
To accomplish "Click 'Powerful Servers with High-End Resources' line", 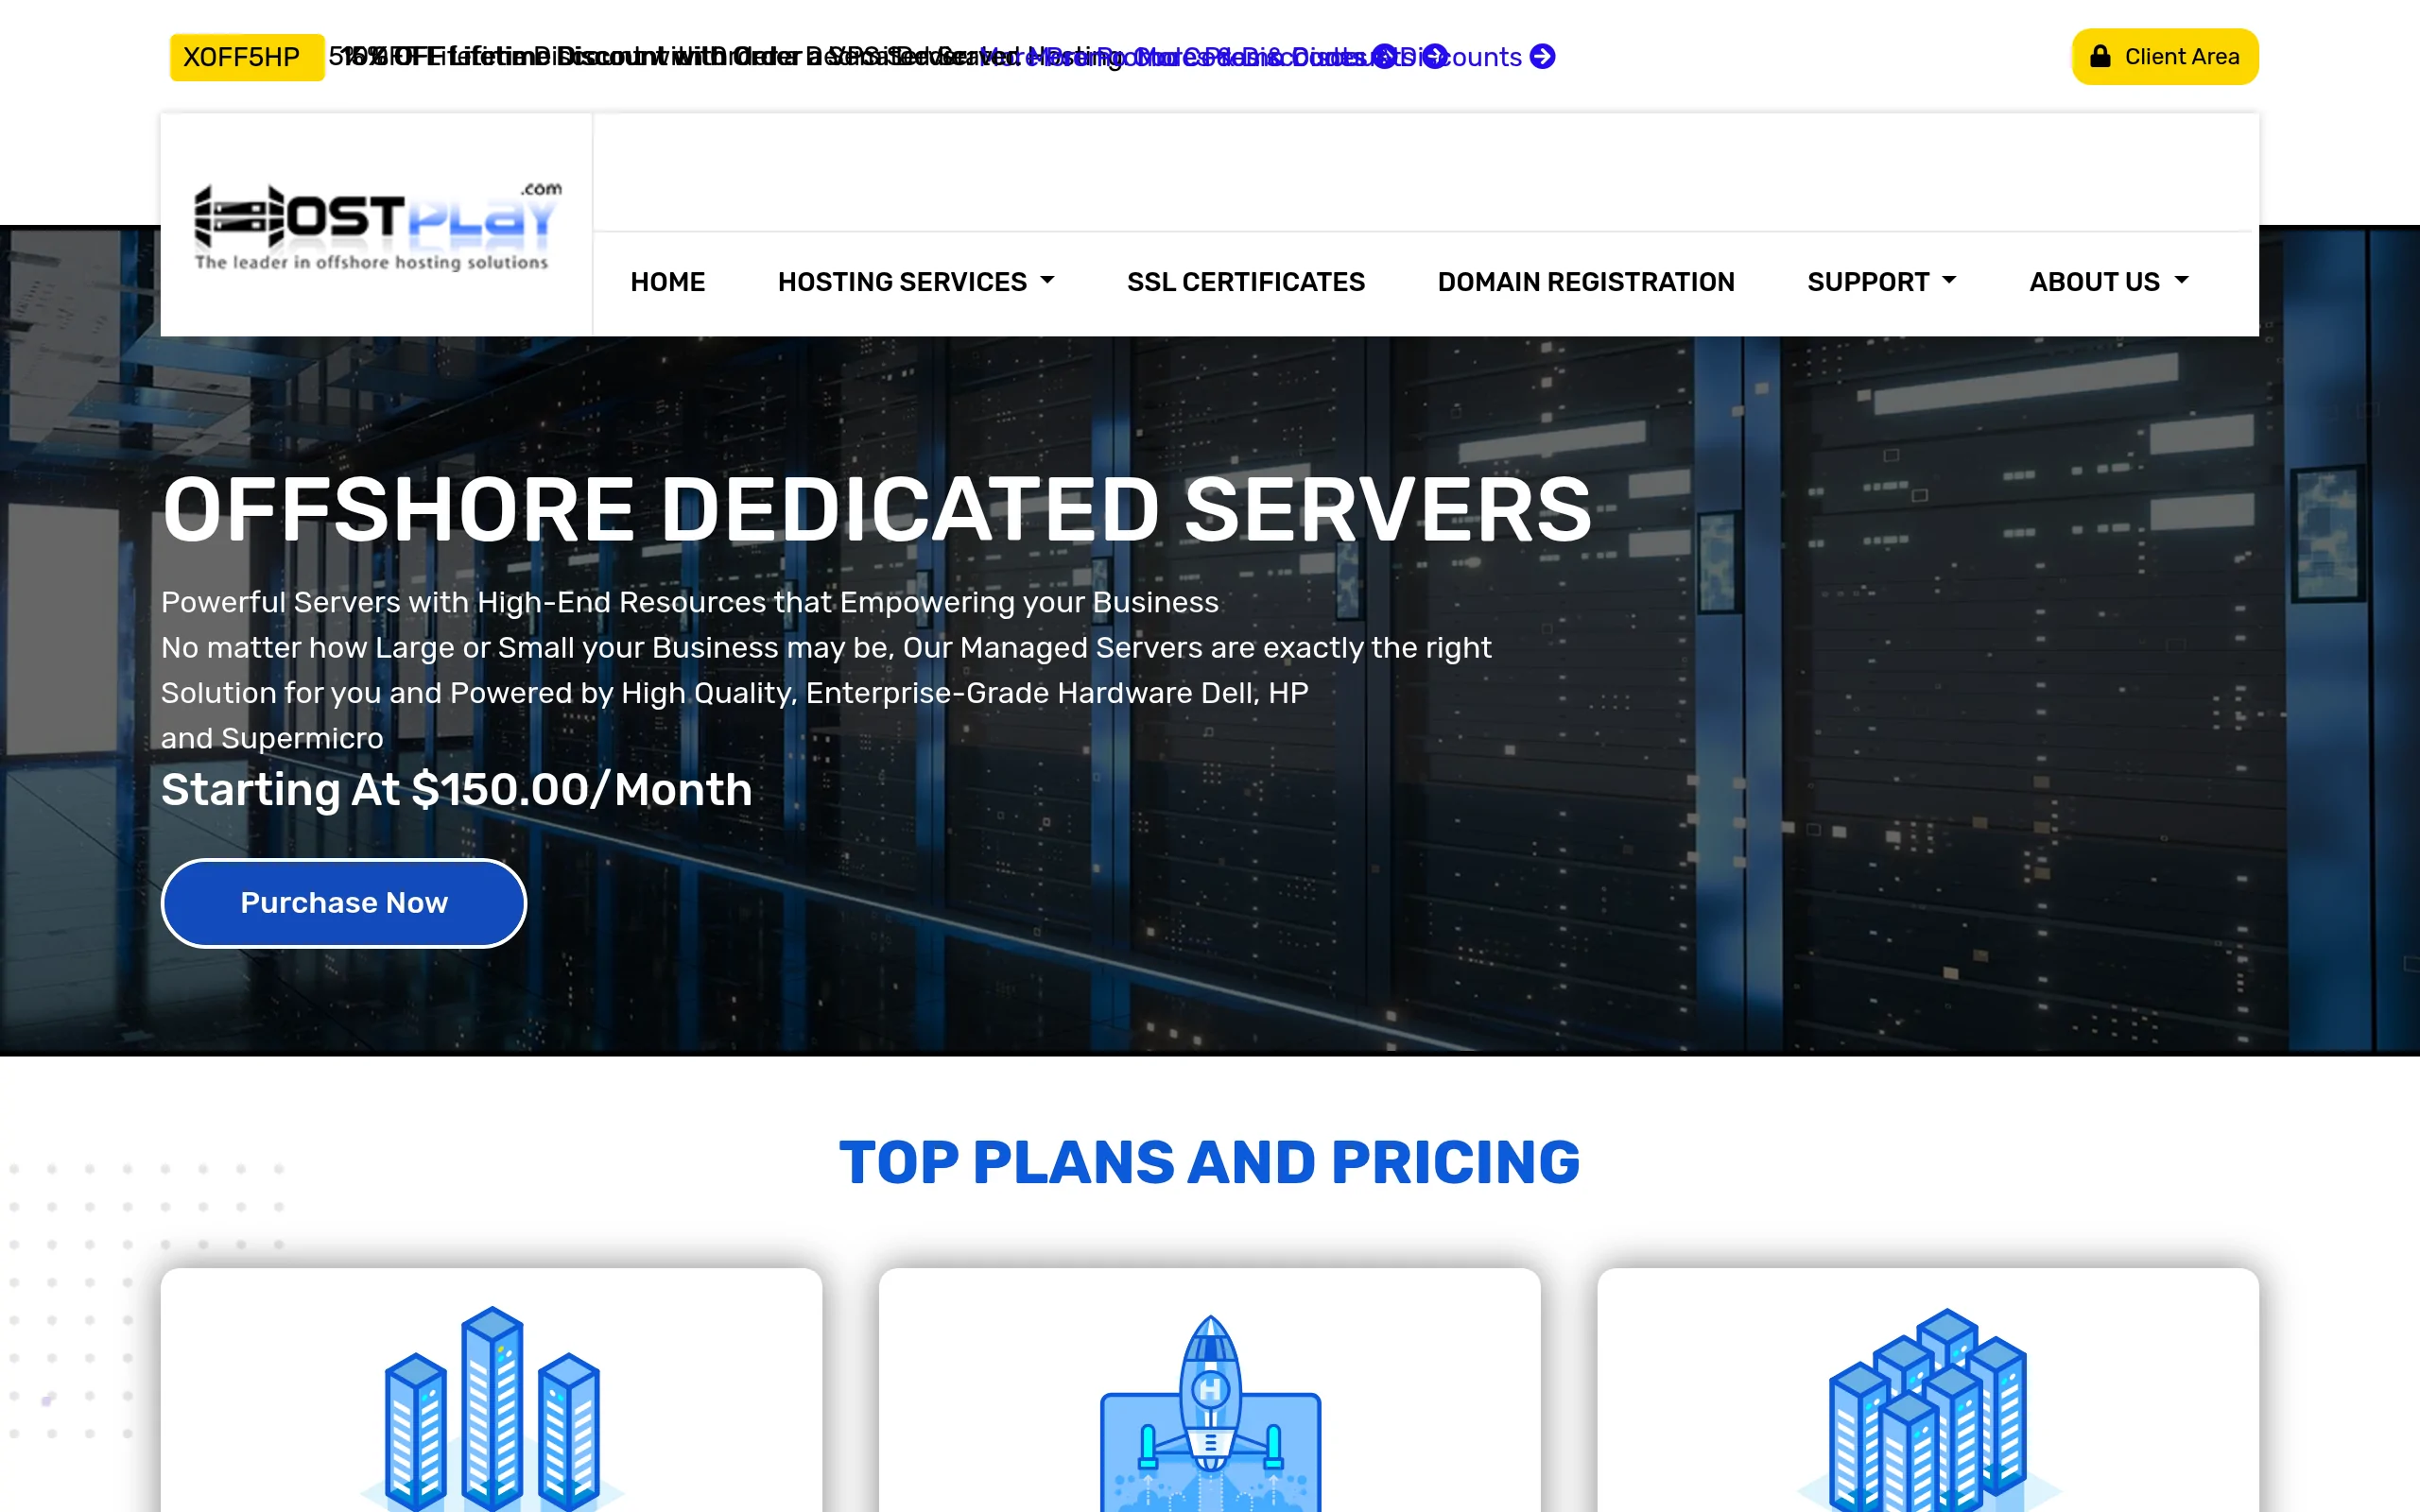I will pyautogui.click(x=690, y=603).
